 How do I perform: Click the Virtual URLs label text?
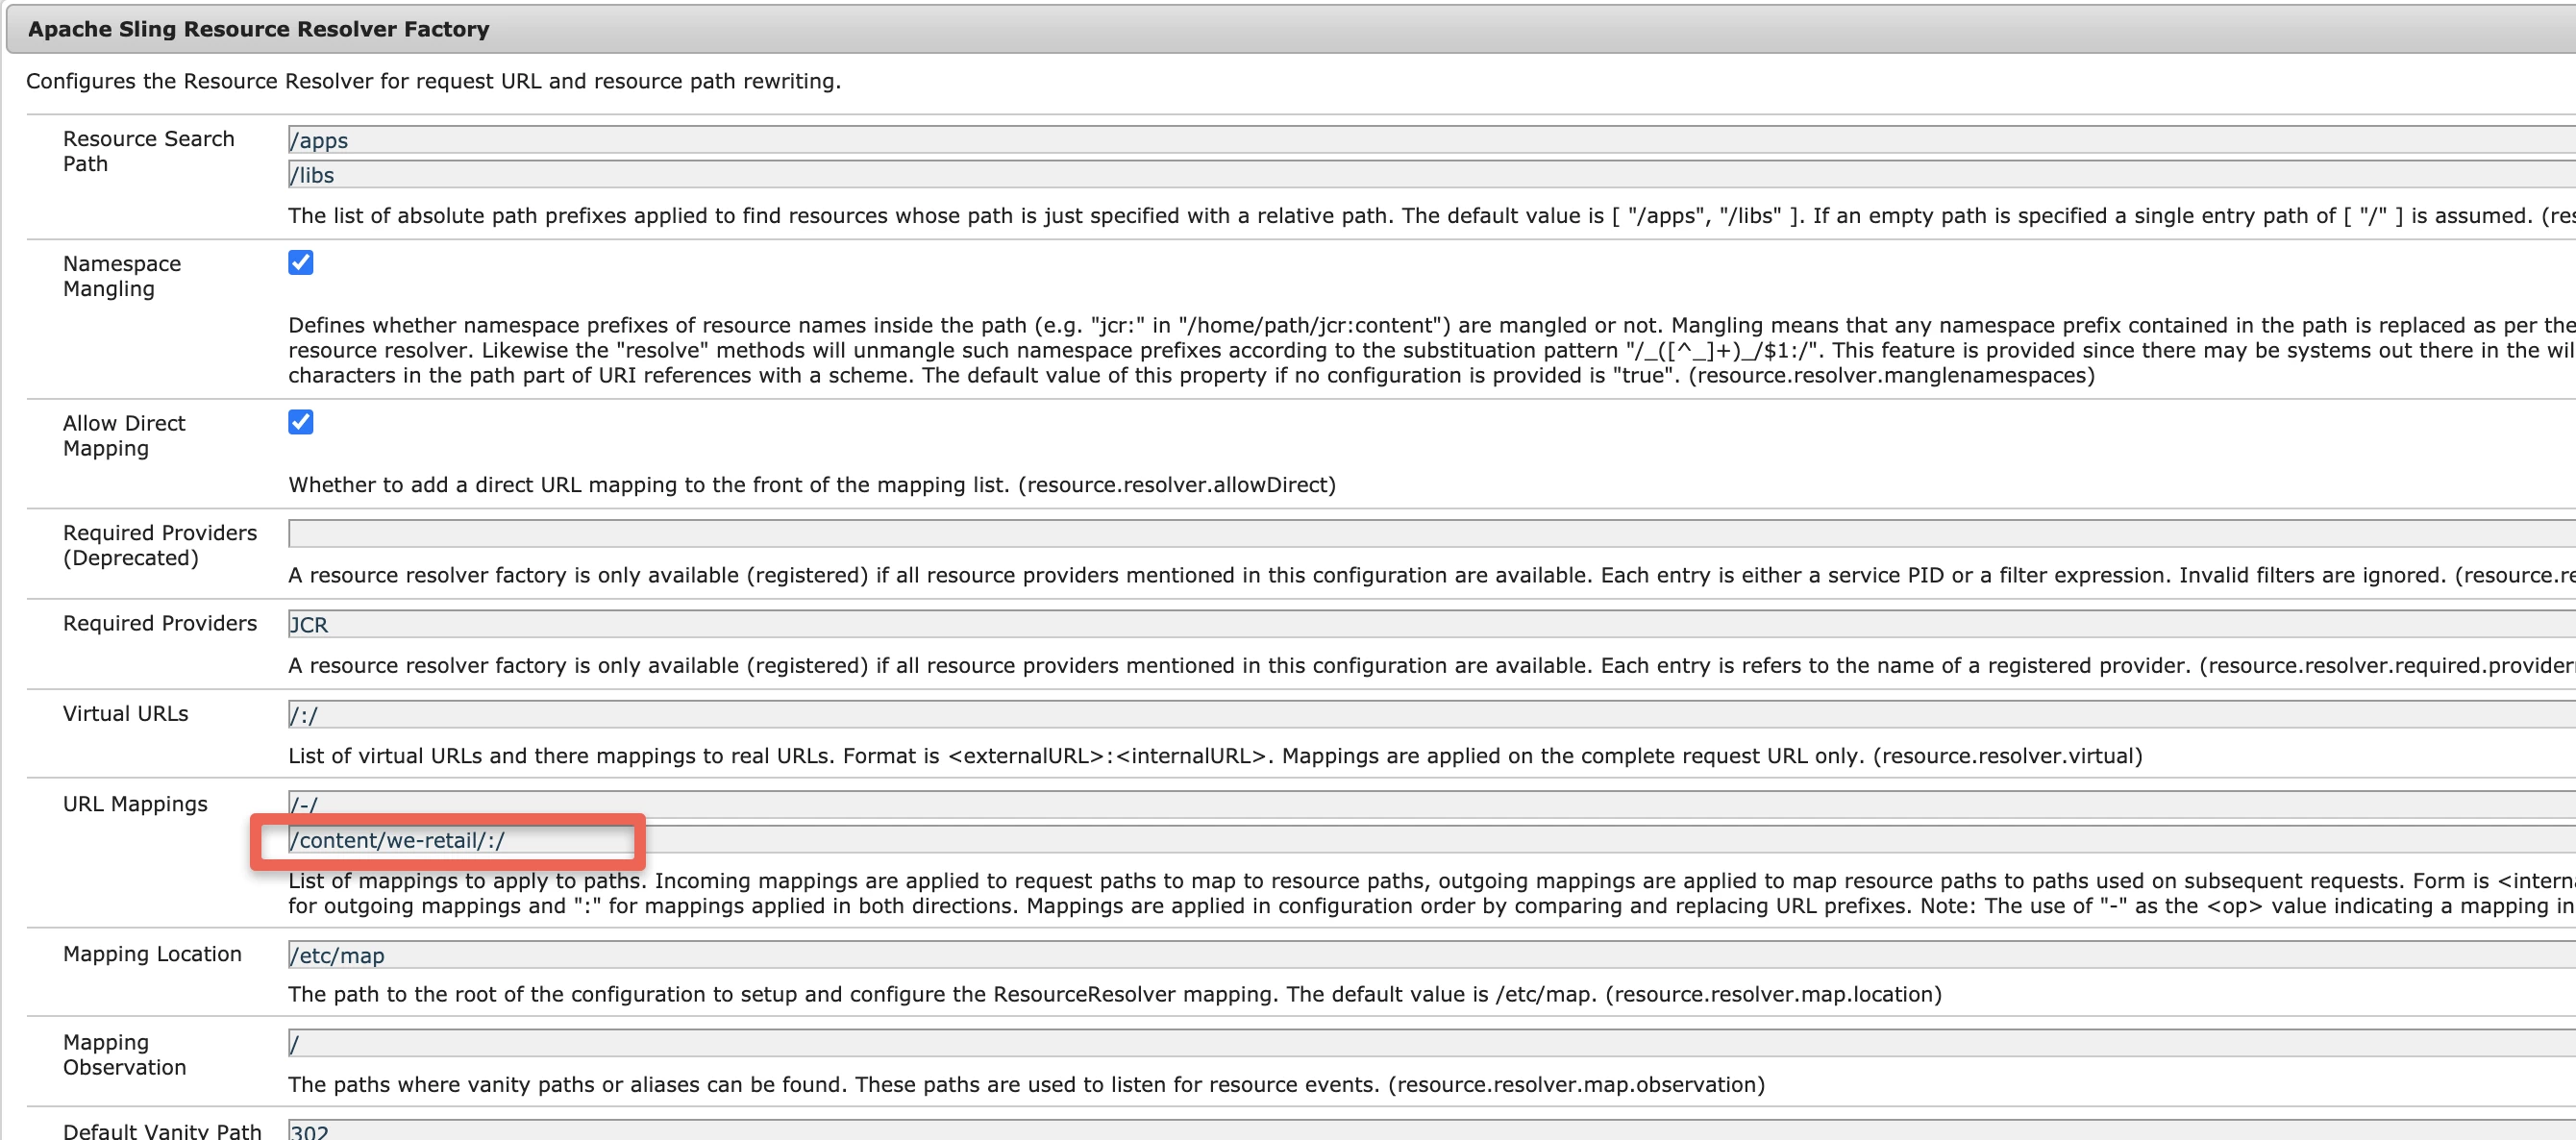click(125, 714)
